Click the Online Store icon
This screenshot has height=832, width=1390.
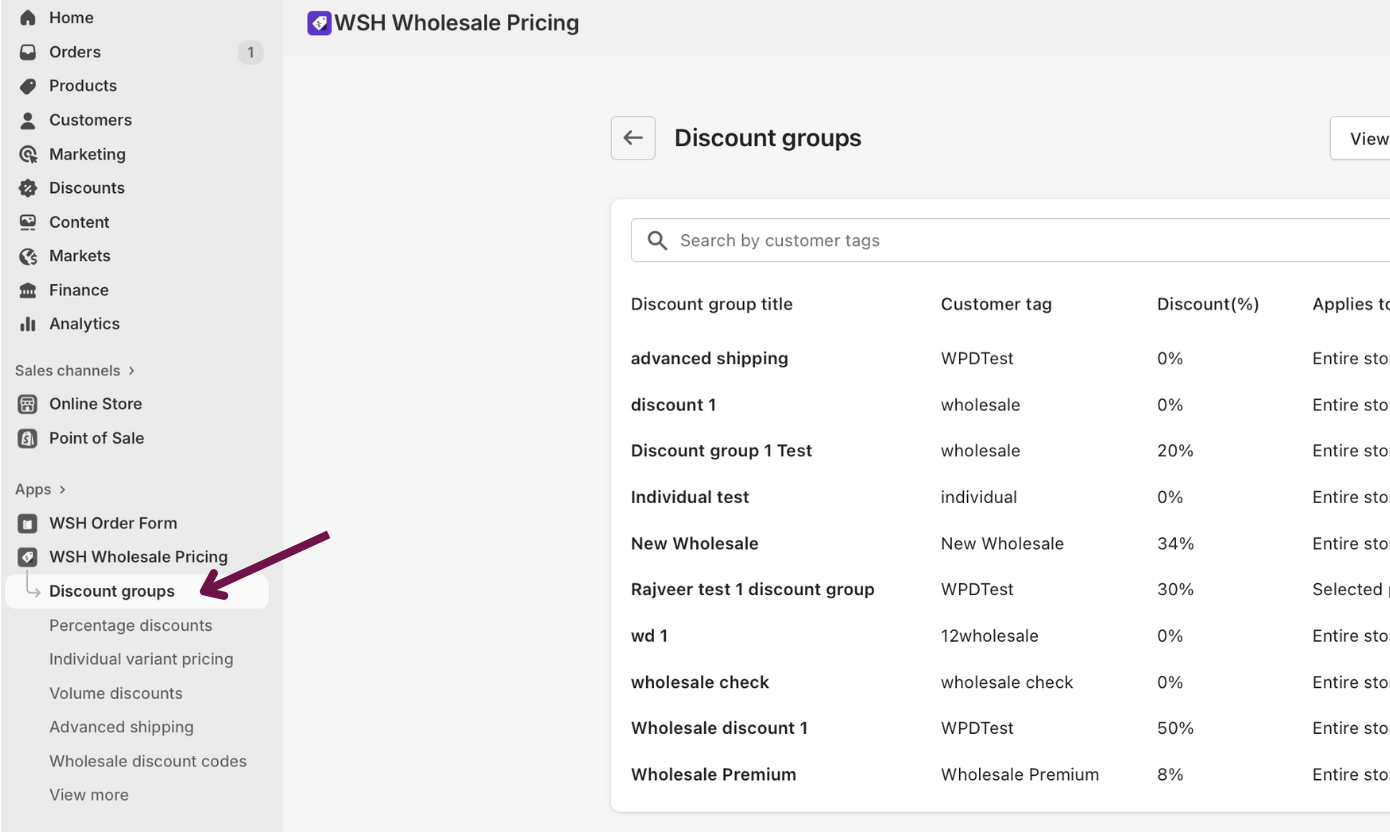click(28, 404)
